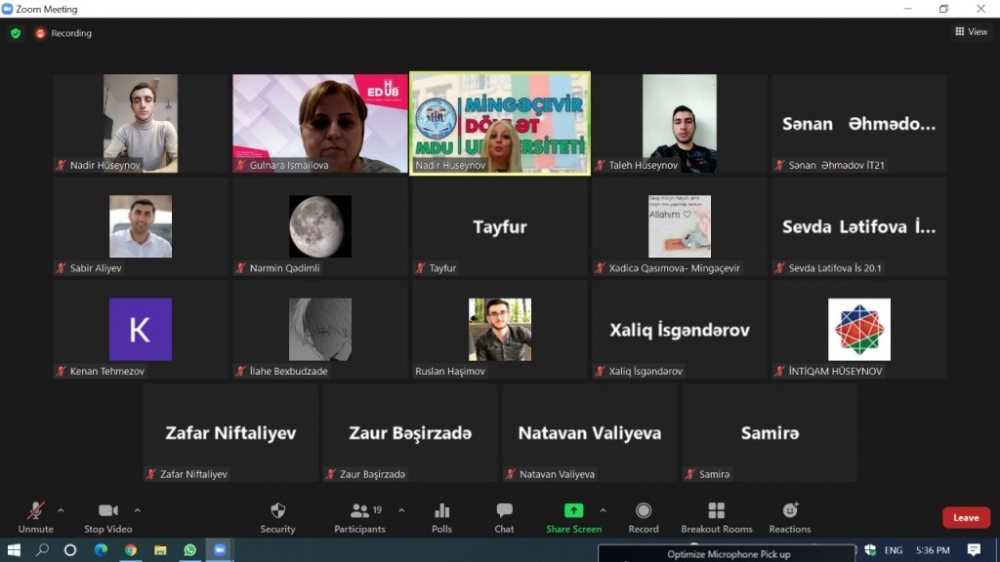Click the green encryption shield icon

click(x=15, y=33)
